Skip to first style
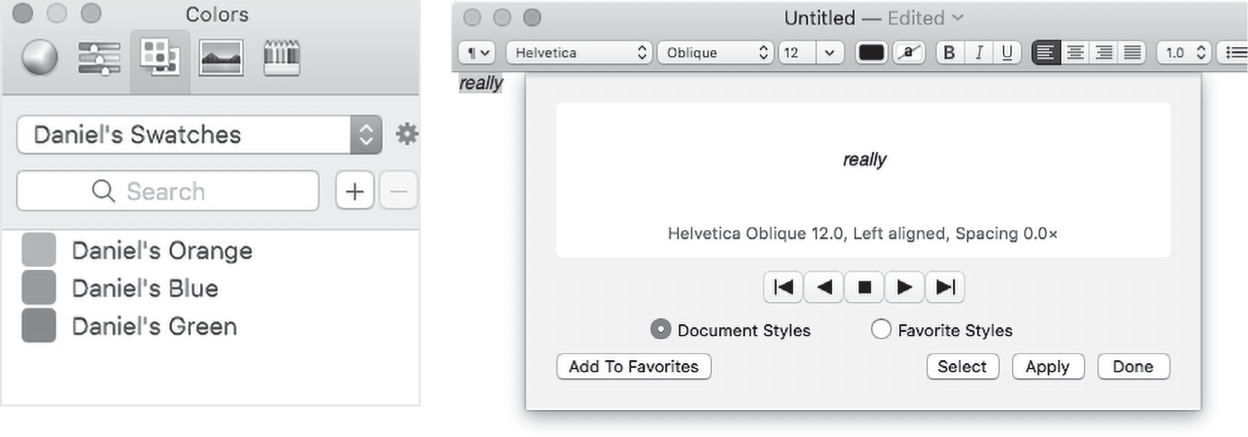The image size is (1248, 437). [x=783, y=287]
